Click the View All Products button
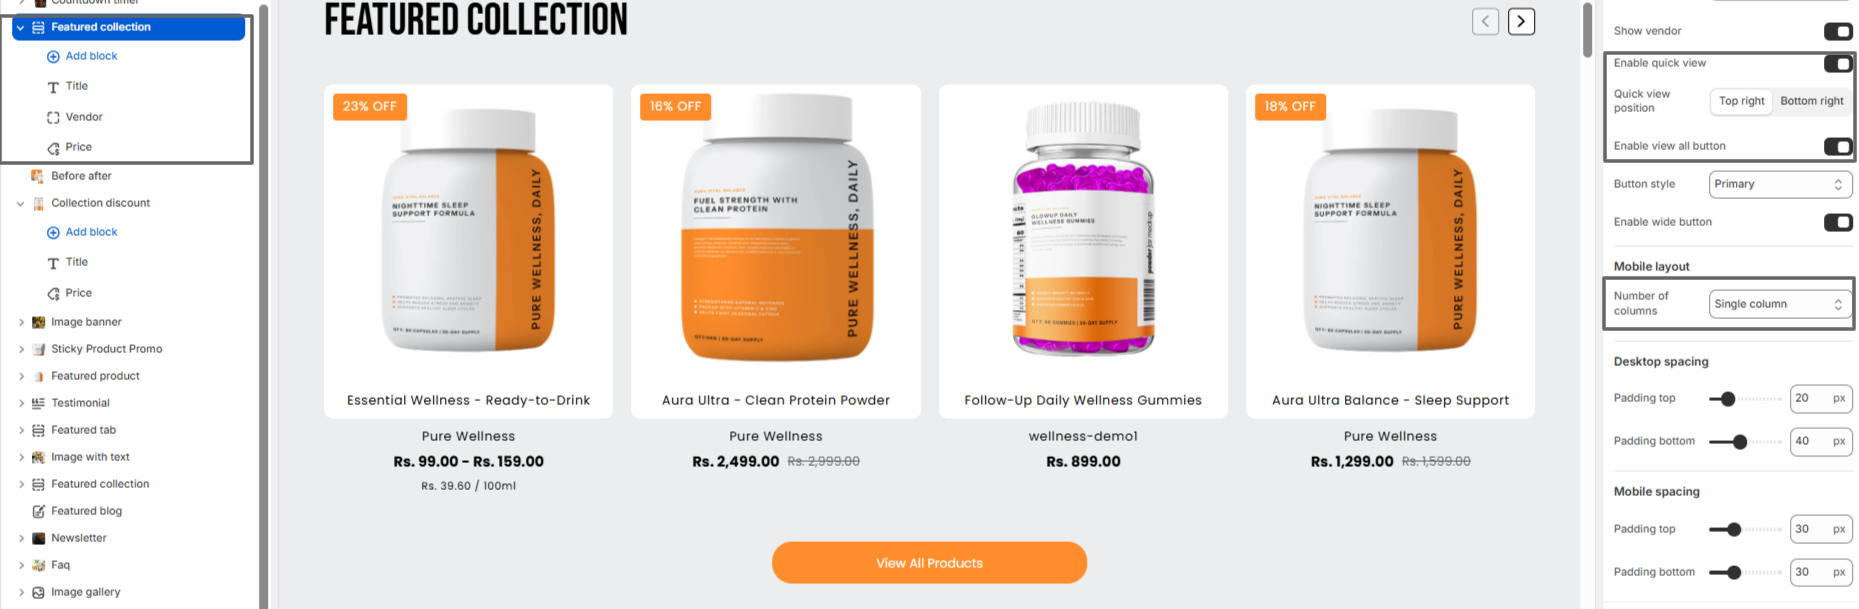Screen dimensions: 1859x609 tap(929, 563)
